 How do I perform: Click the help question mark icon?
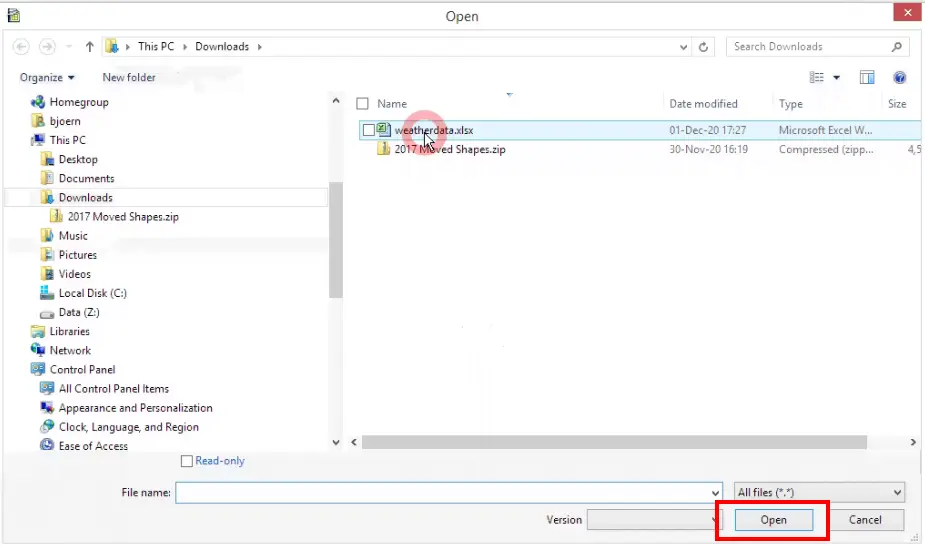(899, 77)
